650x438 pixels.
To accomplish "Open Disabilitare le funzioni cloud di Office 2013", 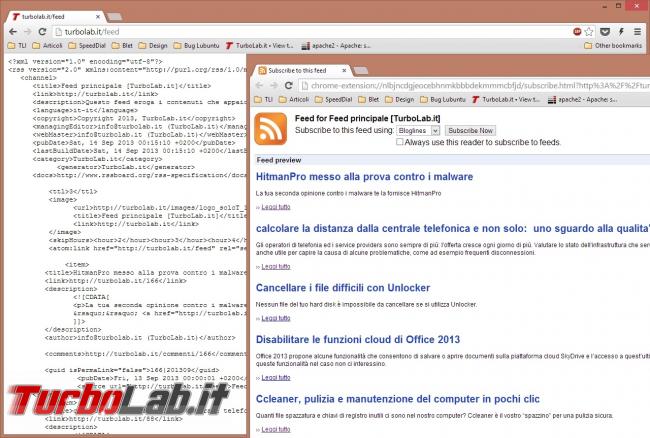I will tap(358, 339).
